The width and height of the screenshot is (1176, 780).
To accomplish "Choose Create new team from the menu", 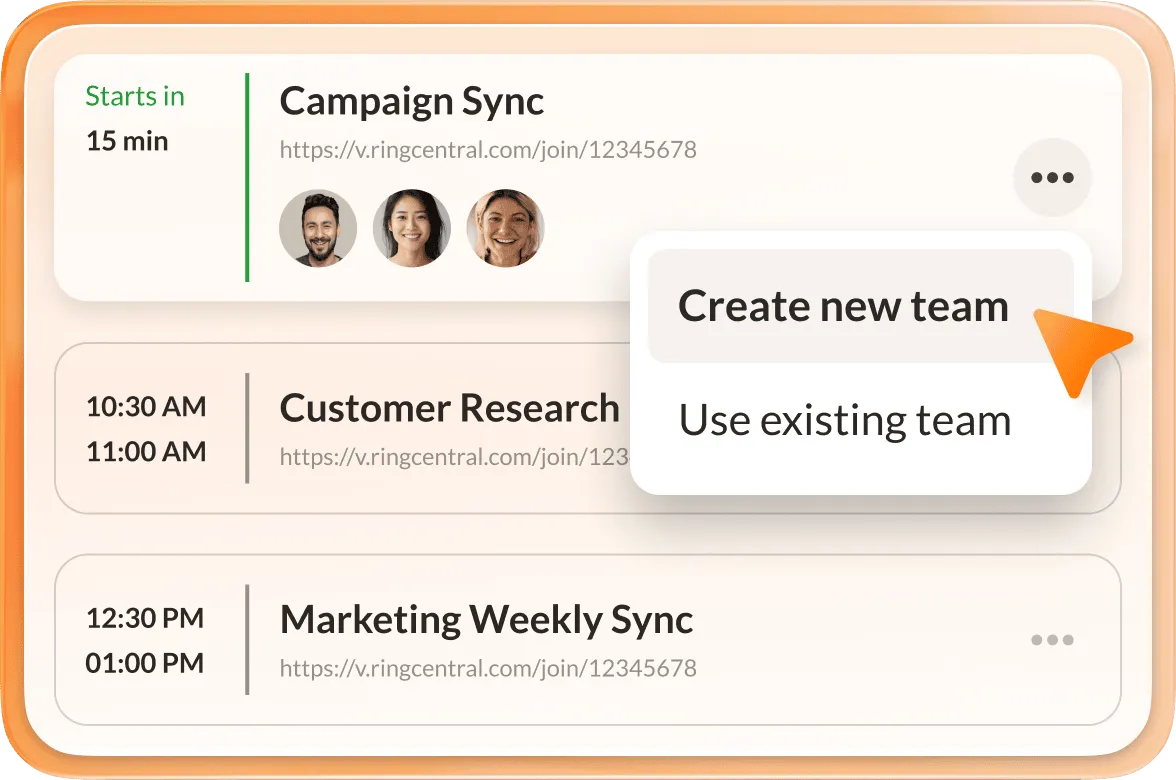I will point(843,306).
